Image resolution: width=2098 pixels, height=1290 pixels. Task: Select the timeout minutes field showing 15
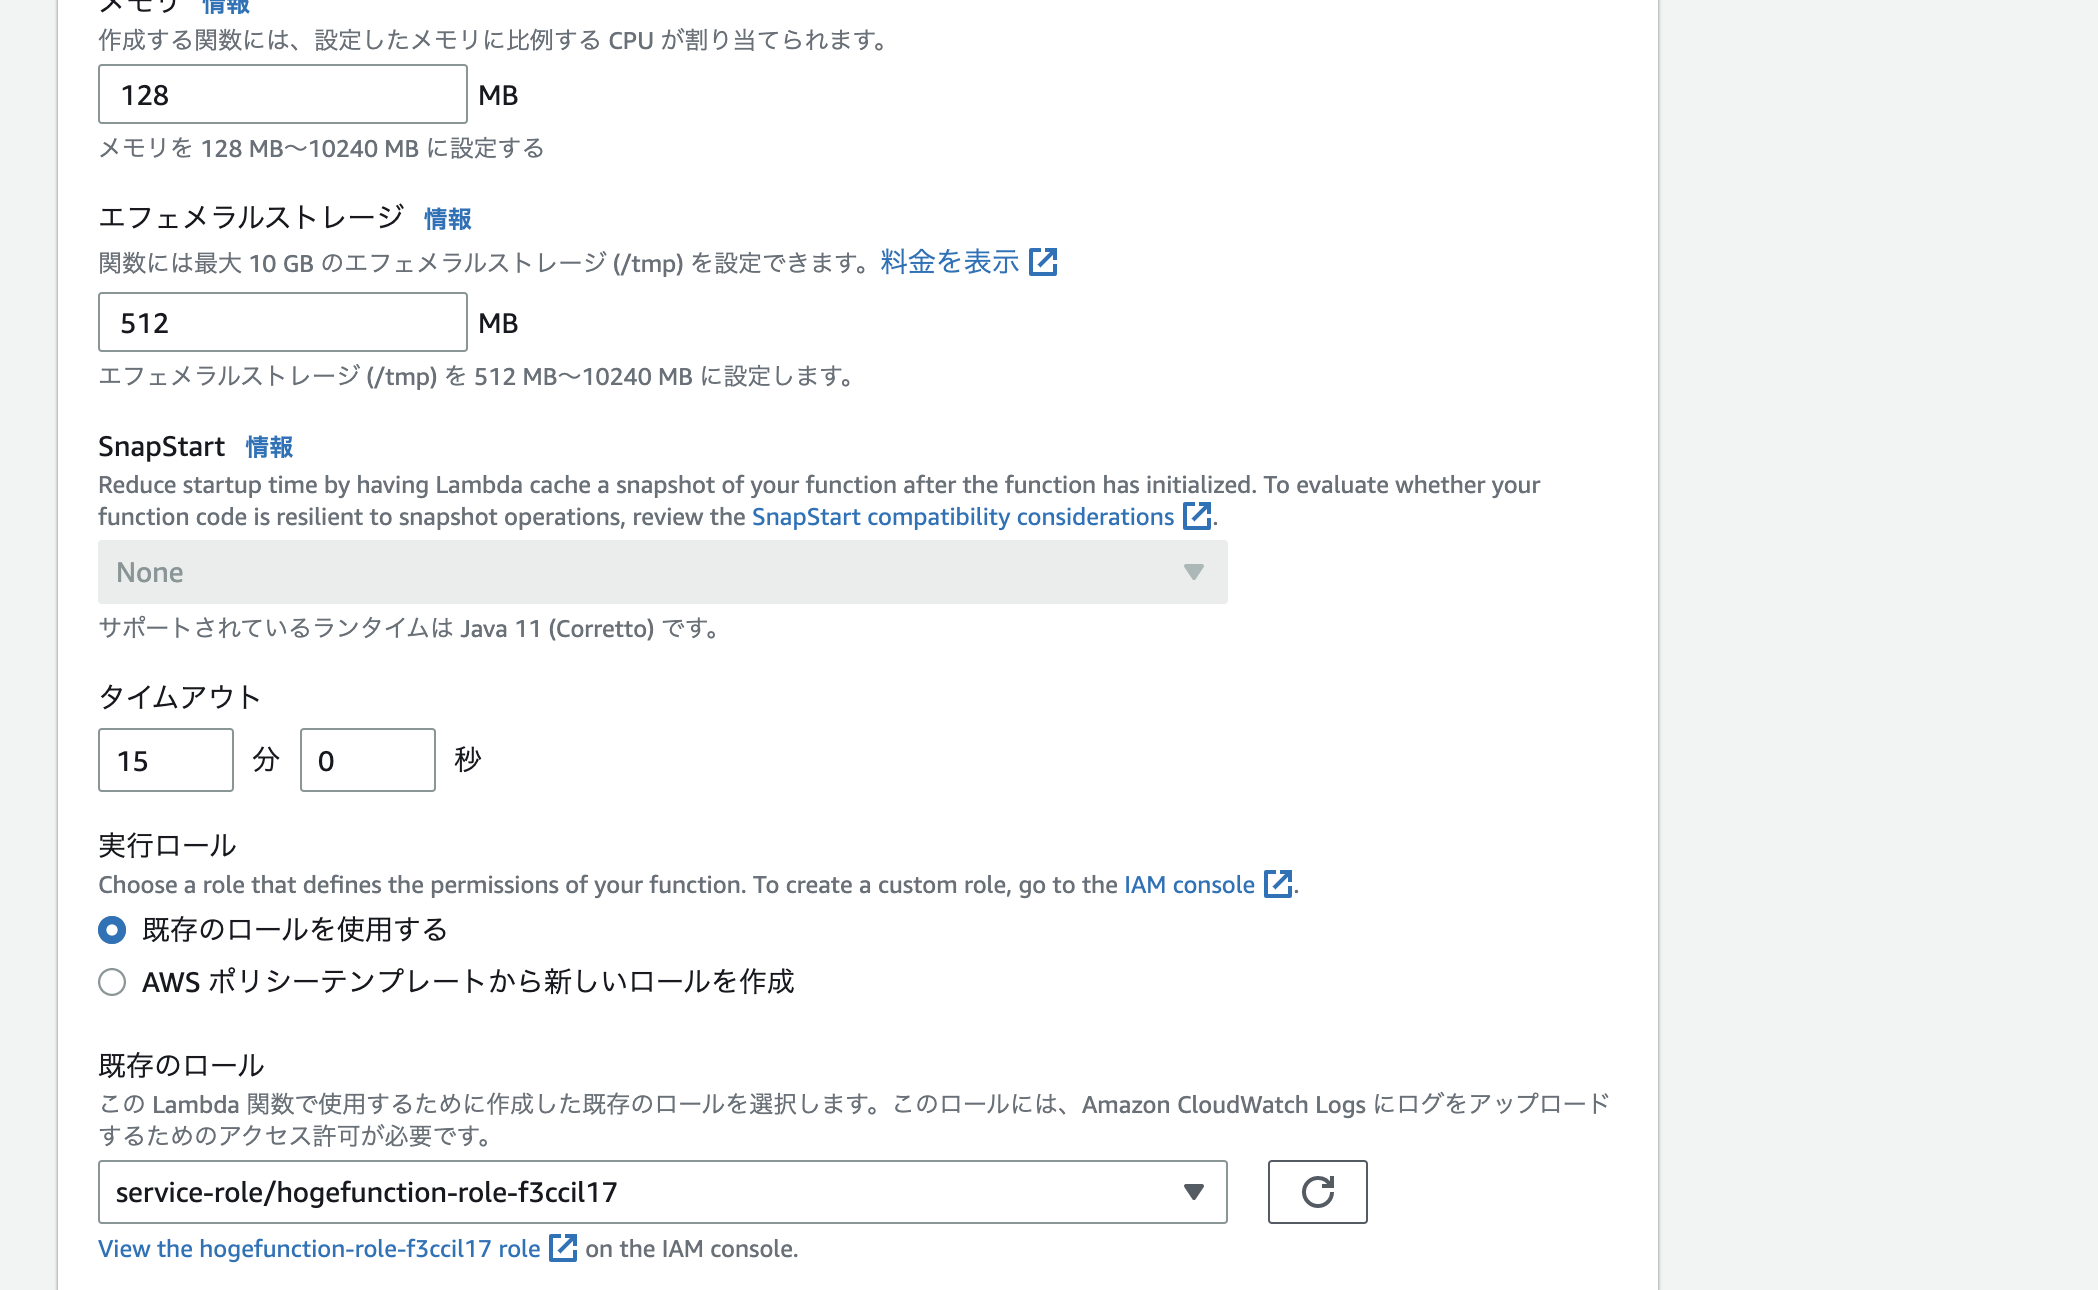165,759
